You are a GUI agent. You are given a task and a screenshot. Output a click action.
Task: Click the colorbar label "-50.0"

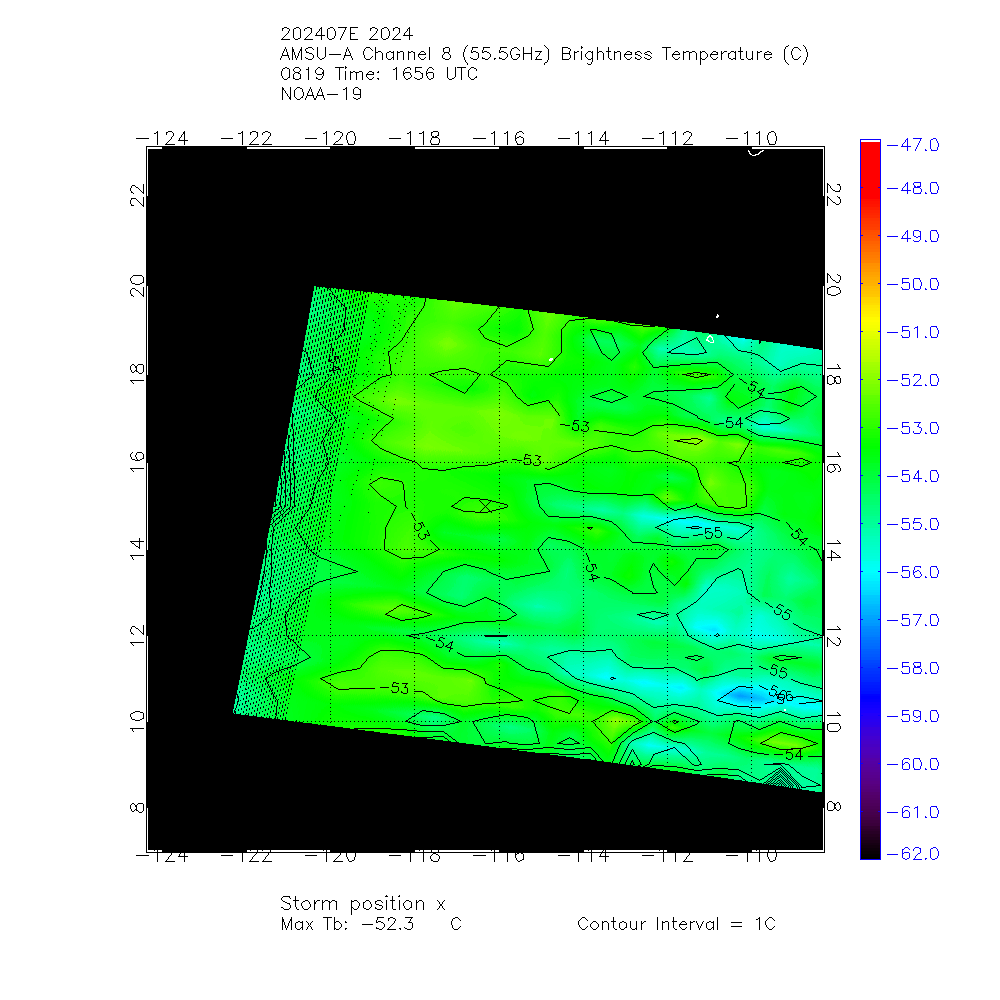[x=913, y=284]
